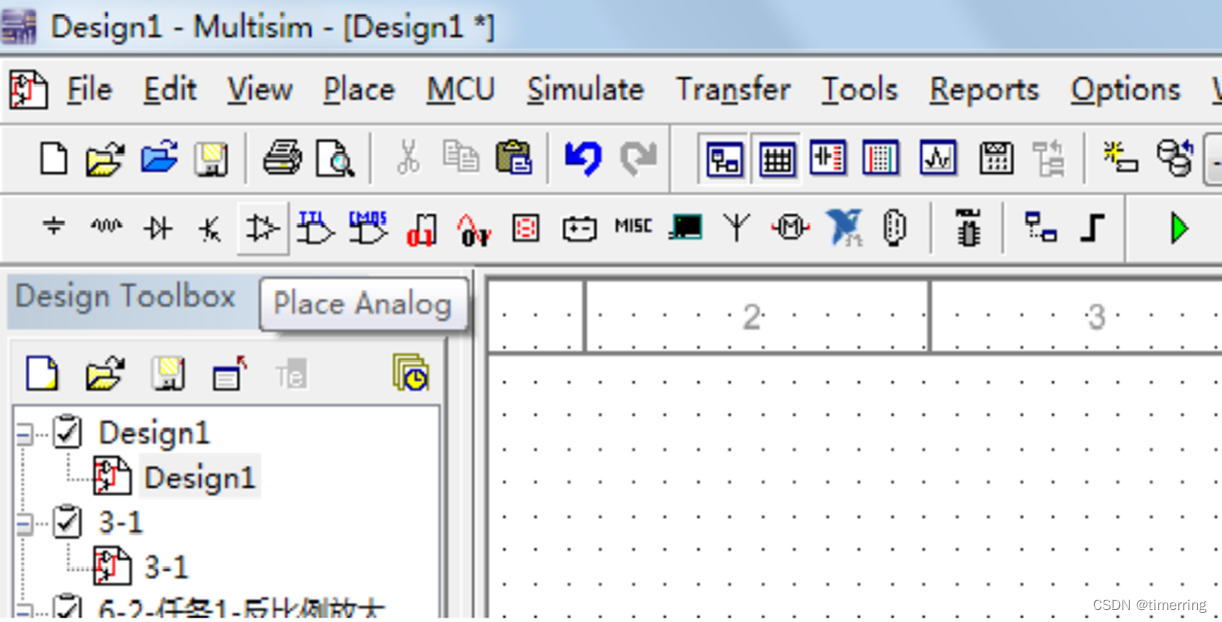Place Connector component icon
Screen dimensions: 1222x622
pos(895,228)
